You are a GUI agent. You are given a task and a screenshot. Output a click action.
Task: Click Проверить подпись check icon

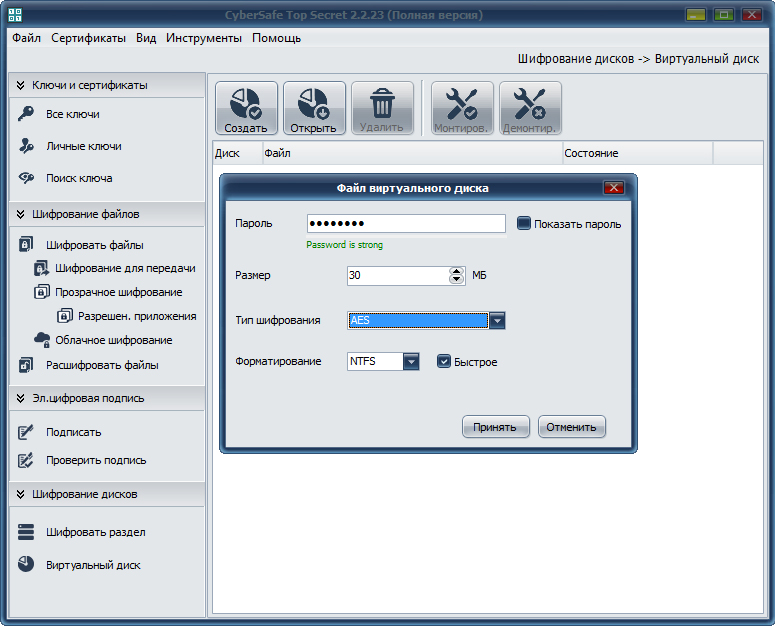tap(26, 460)
